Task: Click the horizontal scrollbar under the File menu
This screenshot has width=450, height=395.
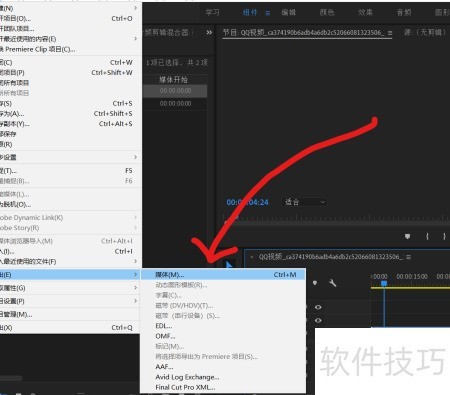Action: [x=11, y=378]
